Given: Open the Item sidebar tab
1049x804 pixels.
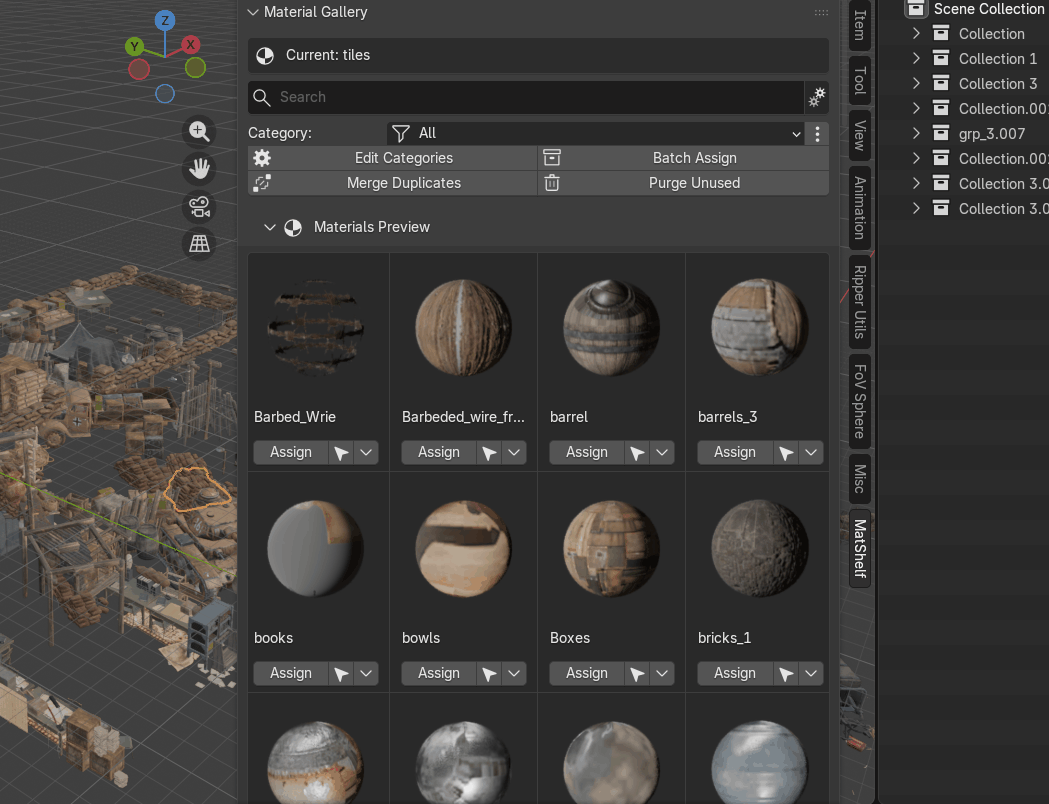Looking at the screenshot, I should (860, 25).
